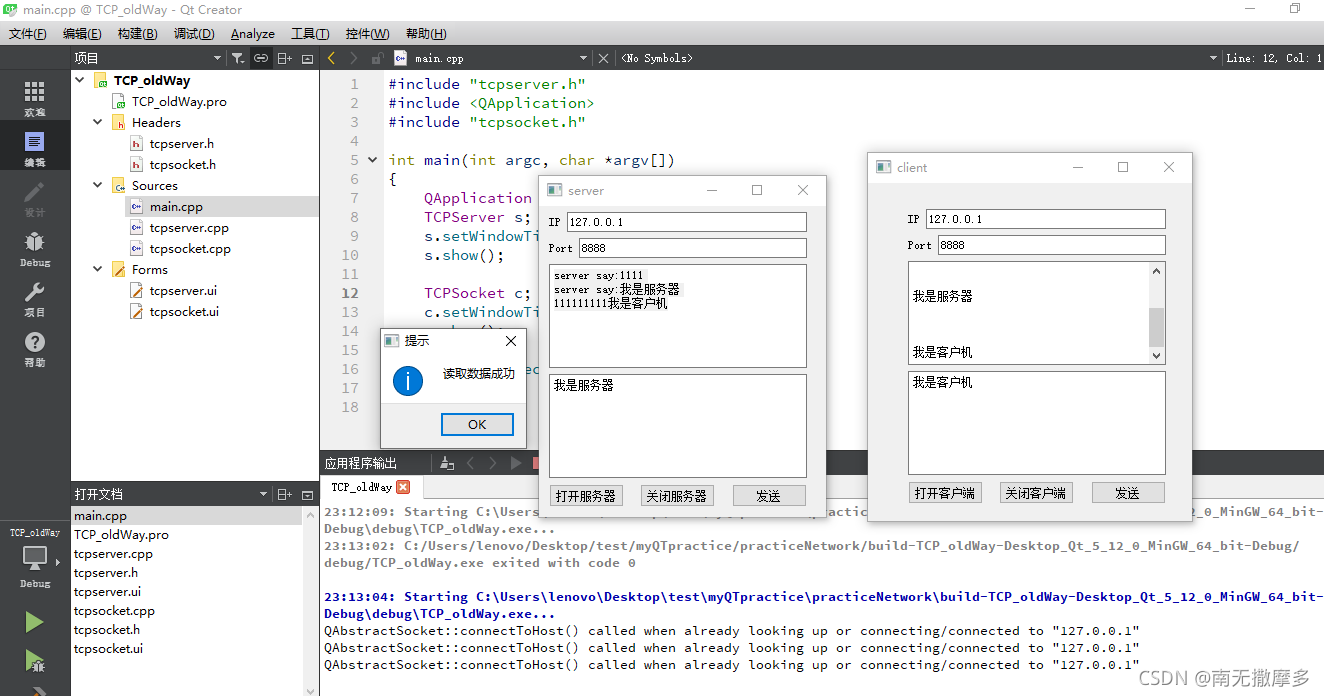Viewport: 1324px width, 696px height.
Task: Go to next item in application output
Action: pyautogui.click(x=492, y=463)
